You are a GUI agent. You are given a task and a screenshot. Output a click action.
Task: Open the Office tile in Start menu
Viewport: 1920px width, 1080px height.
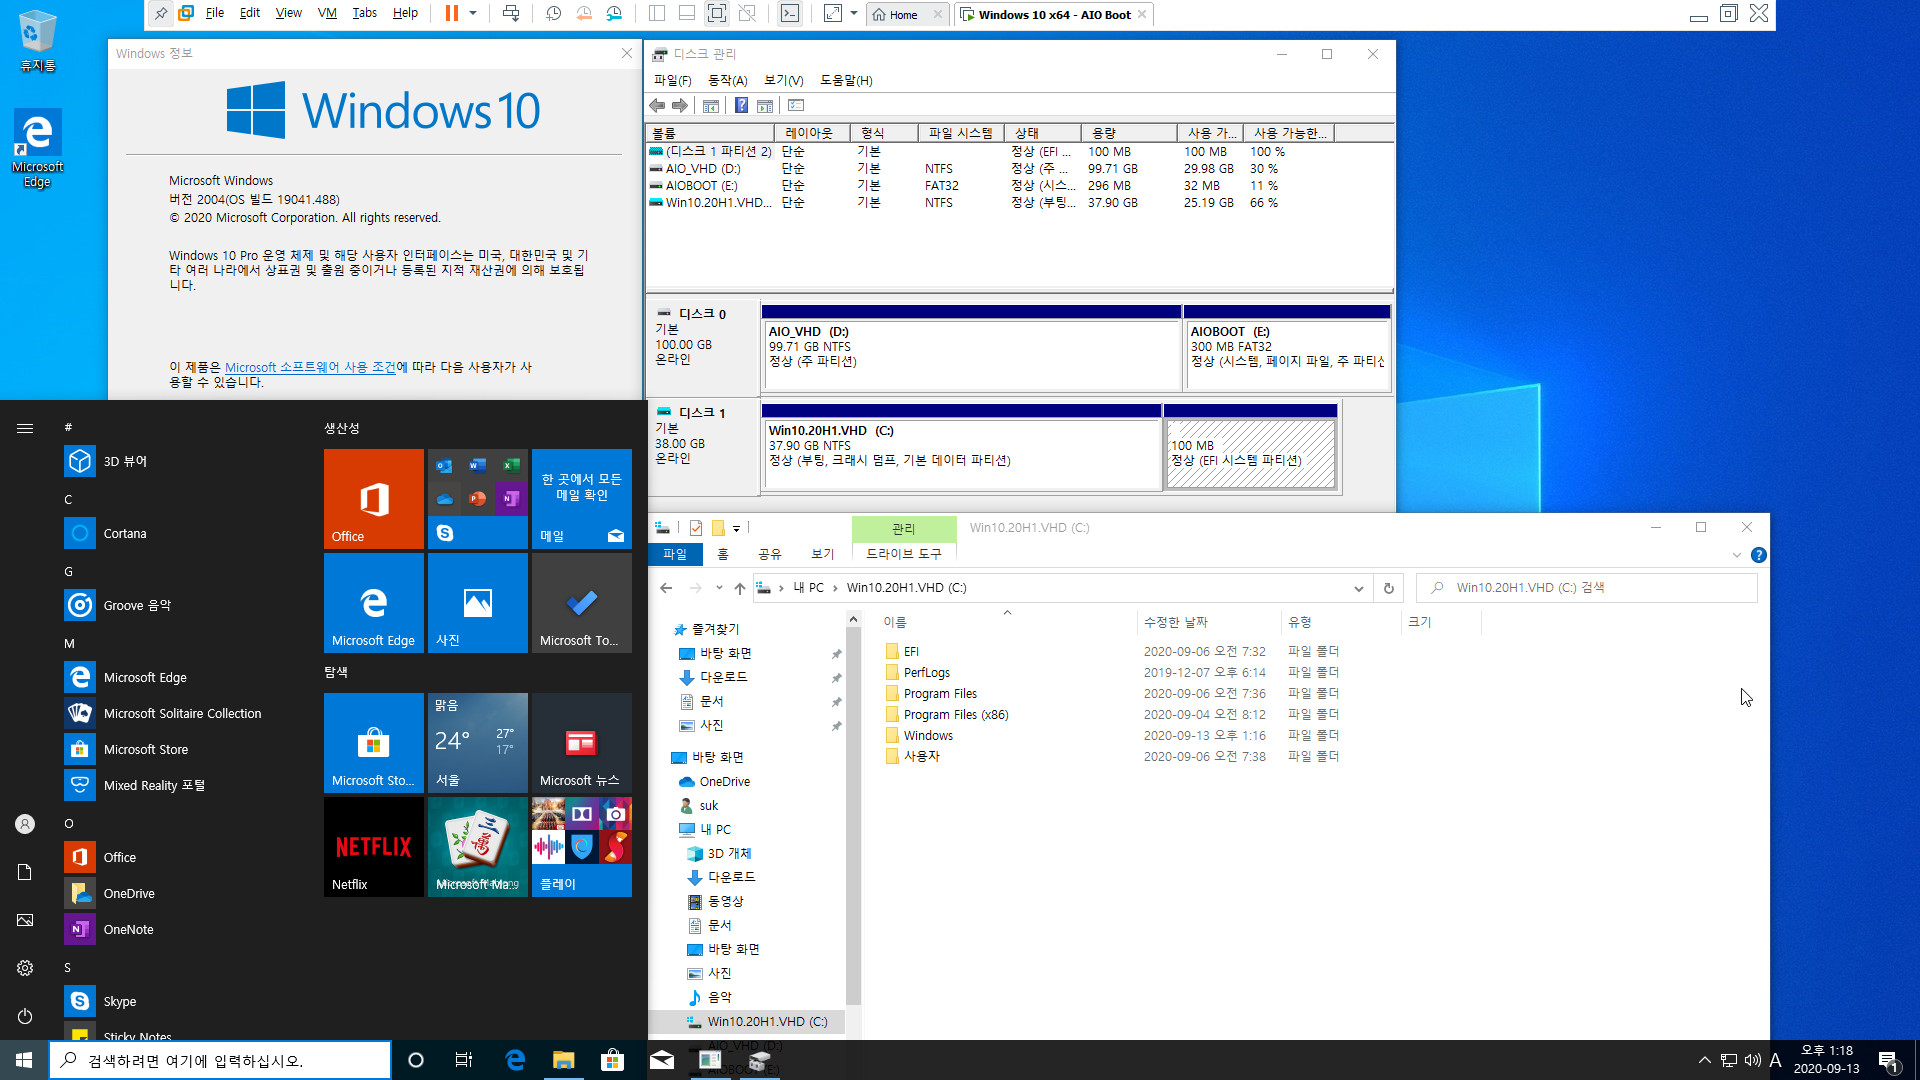(x=374, y=499)
